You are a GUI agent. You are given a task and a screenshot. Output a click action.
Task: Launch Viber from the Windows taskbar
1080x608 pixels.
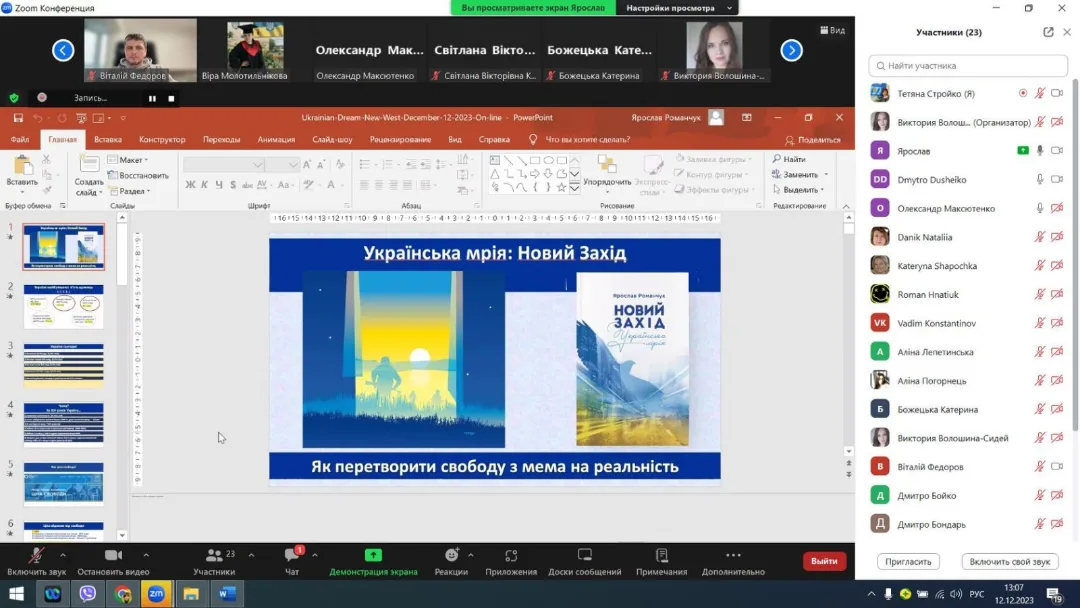pyautogui.click(x=87, y=594)
